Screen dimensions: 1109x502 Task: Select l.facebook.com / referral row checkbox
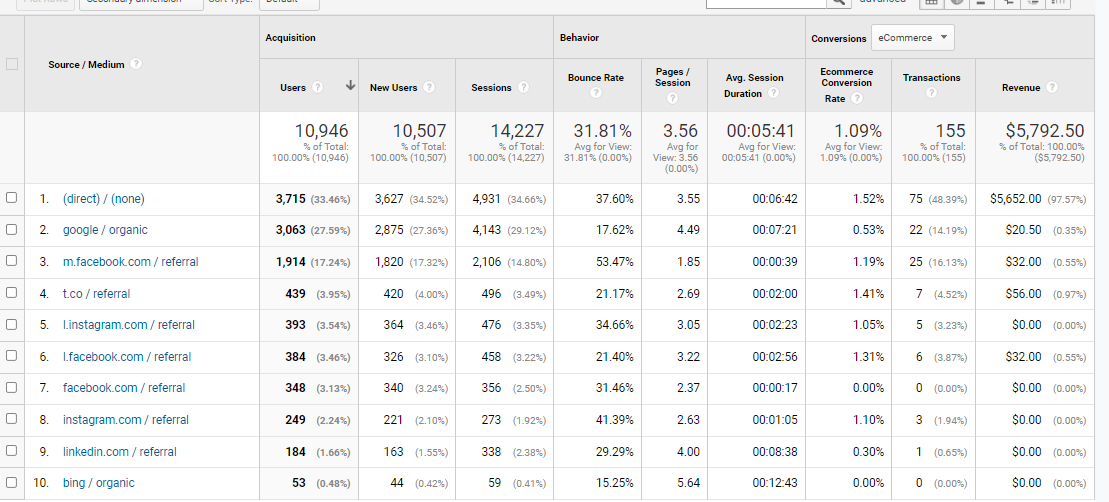[x=11, y=356]
